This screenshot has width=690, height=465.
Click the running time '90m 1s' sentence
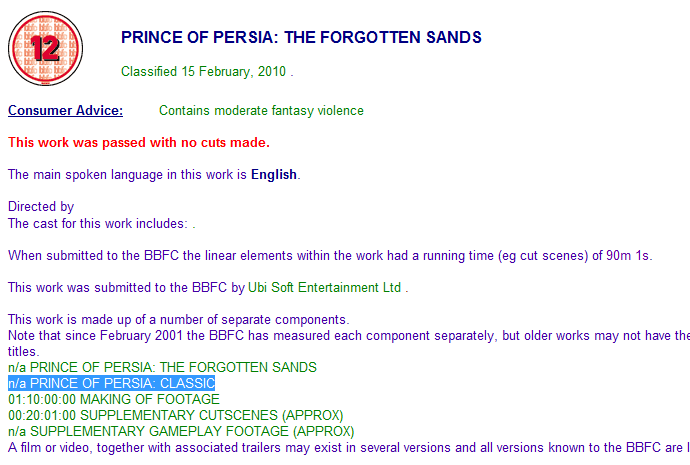coord(329,255)
